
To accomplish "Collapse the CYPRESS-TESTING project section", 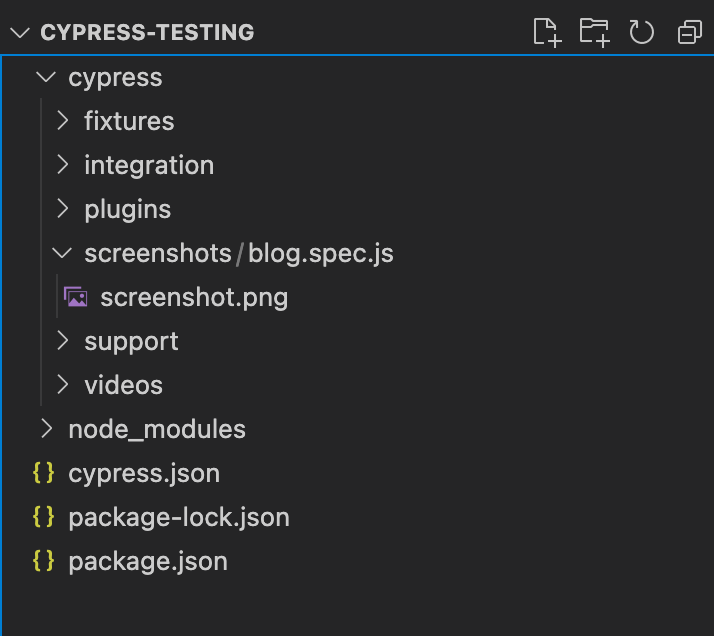I will click(19, 32).
